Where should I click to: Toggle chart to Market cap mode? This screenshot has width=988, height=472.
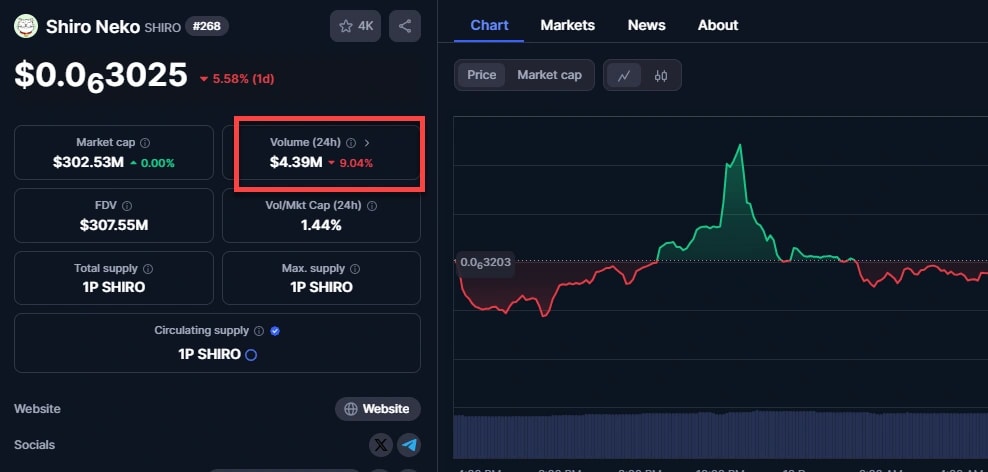(549, 75)
